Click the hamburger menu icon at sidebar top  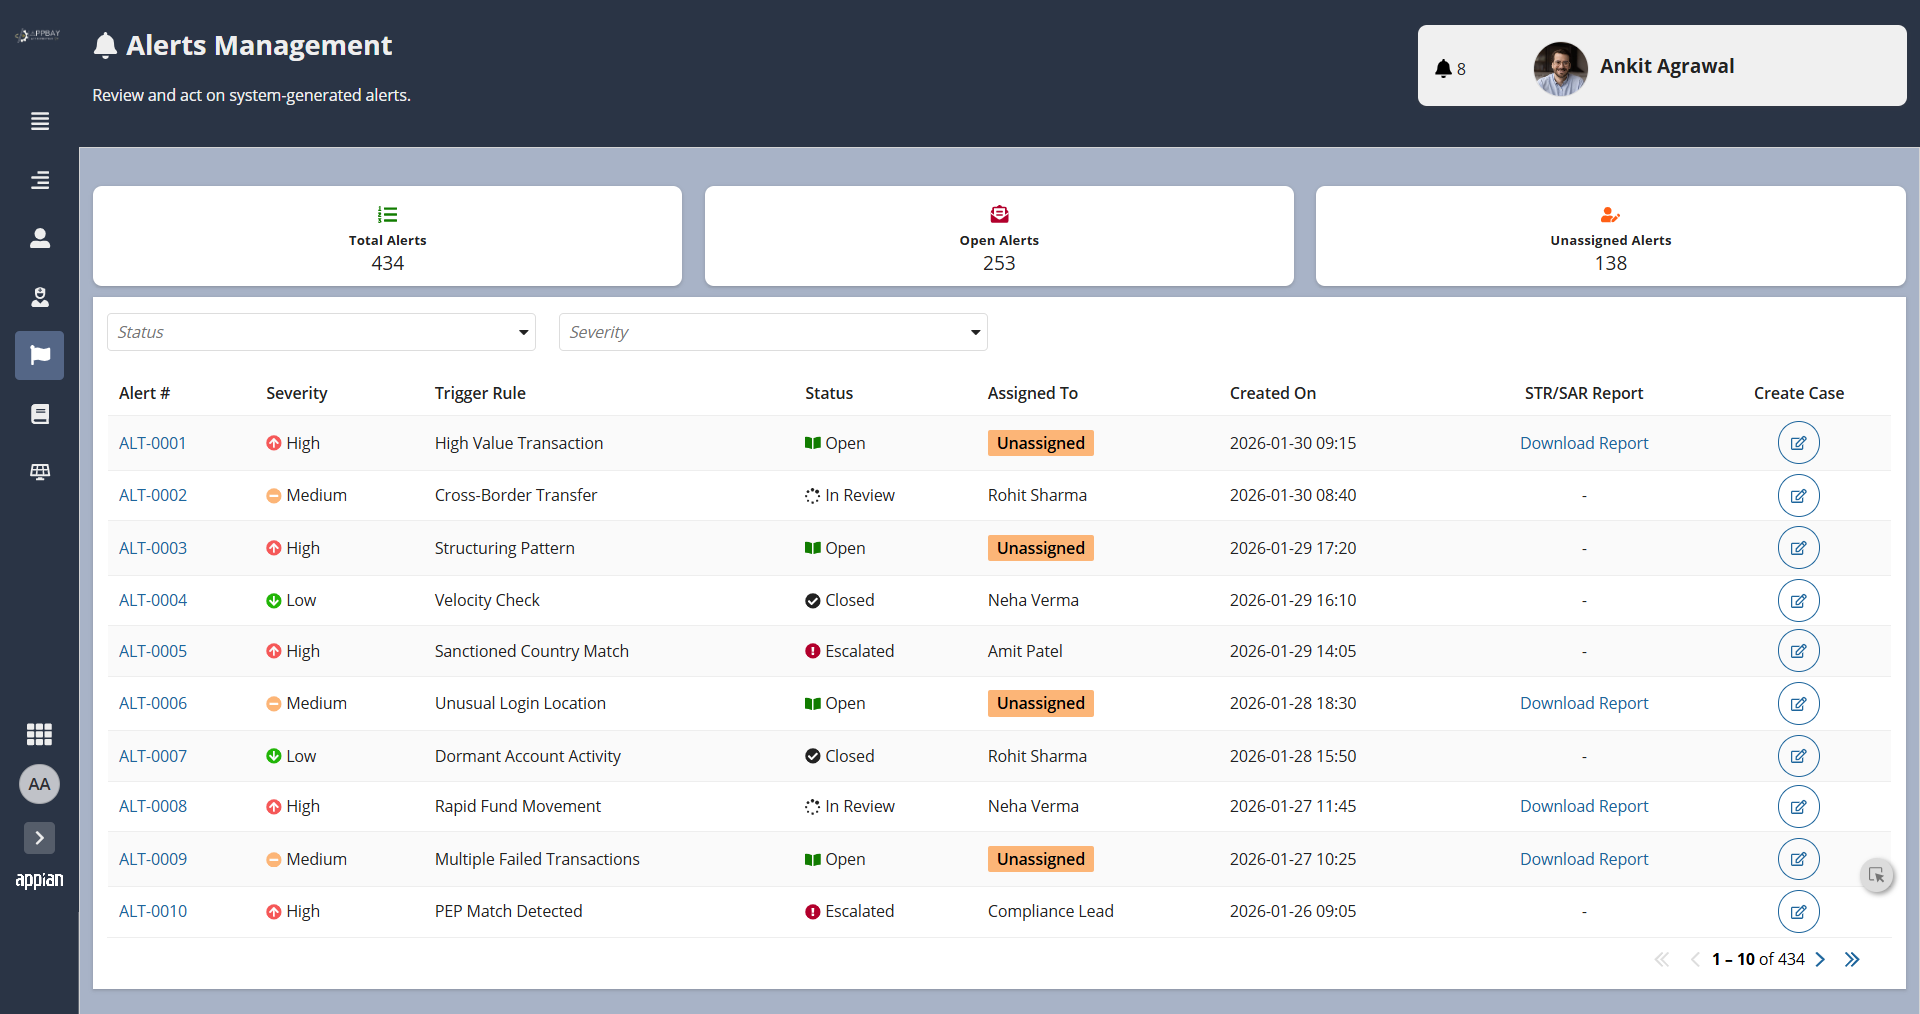[x=40, y=121]
